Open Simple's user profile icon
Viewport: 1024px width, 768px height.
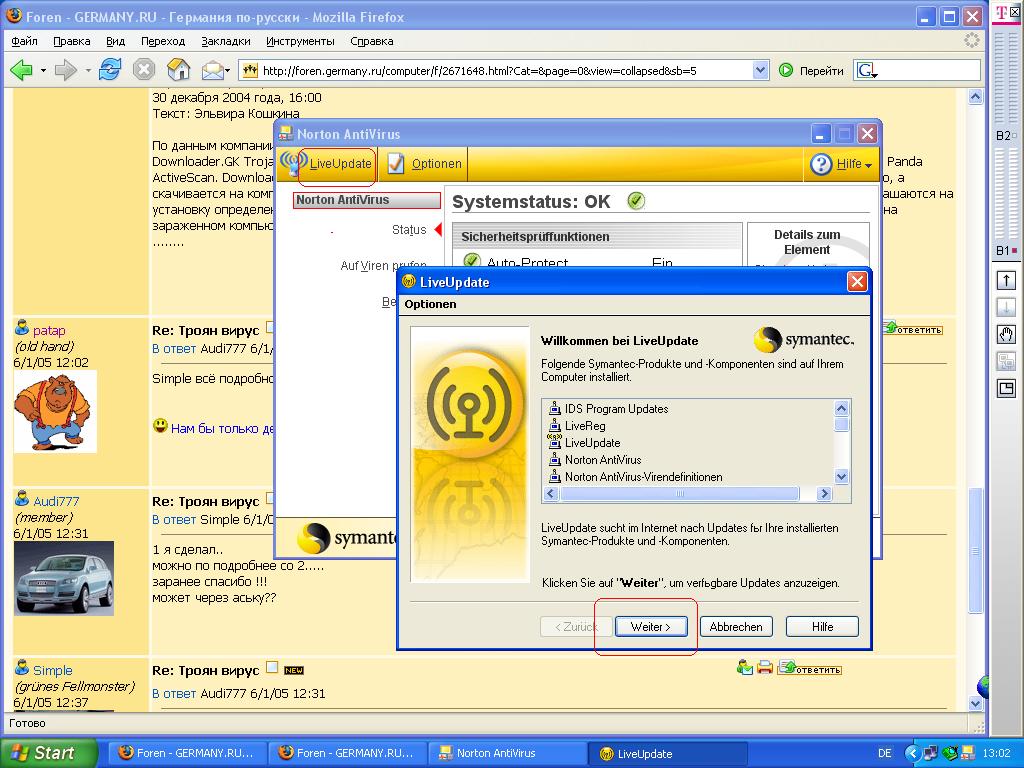(x=22, y=667)
